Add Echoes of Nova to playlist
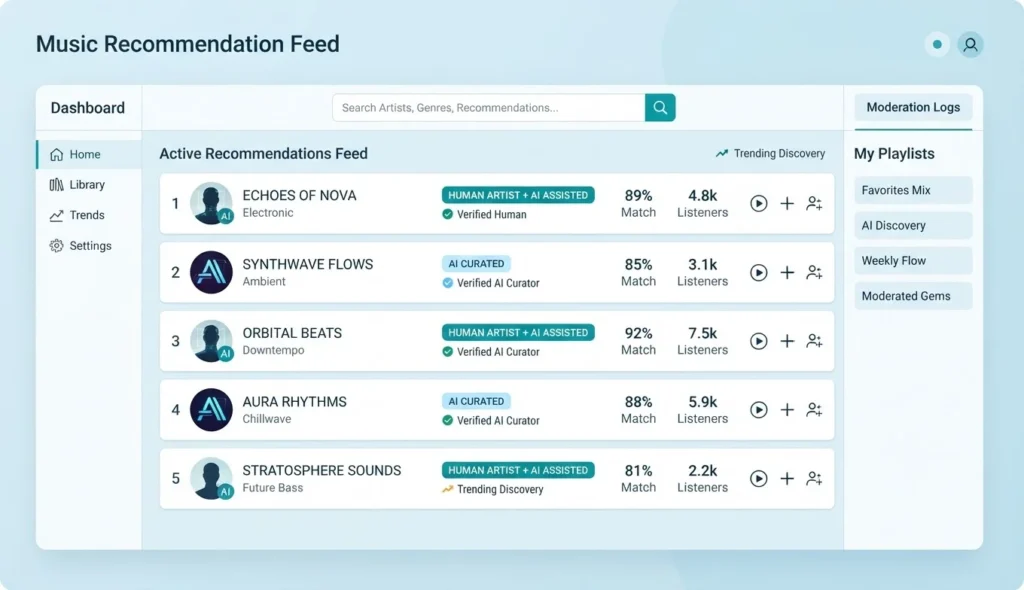Image resolution: width=1024 pixels, height=590 pixels. 787,203
